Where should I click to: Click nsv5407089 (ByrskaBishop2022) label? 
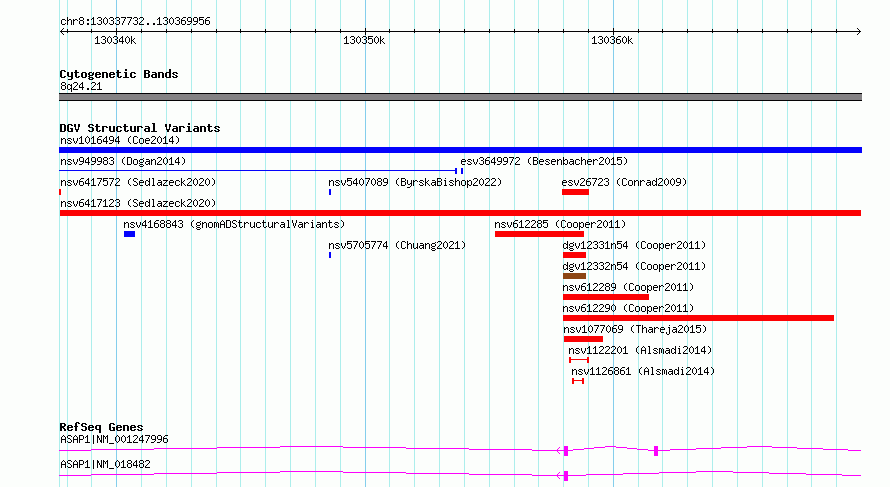[x=415, y=182]
